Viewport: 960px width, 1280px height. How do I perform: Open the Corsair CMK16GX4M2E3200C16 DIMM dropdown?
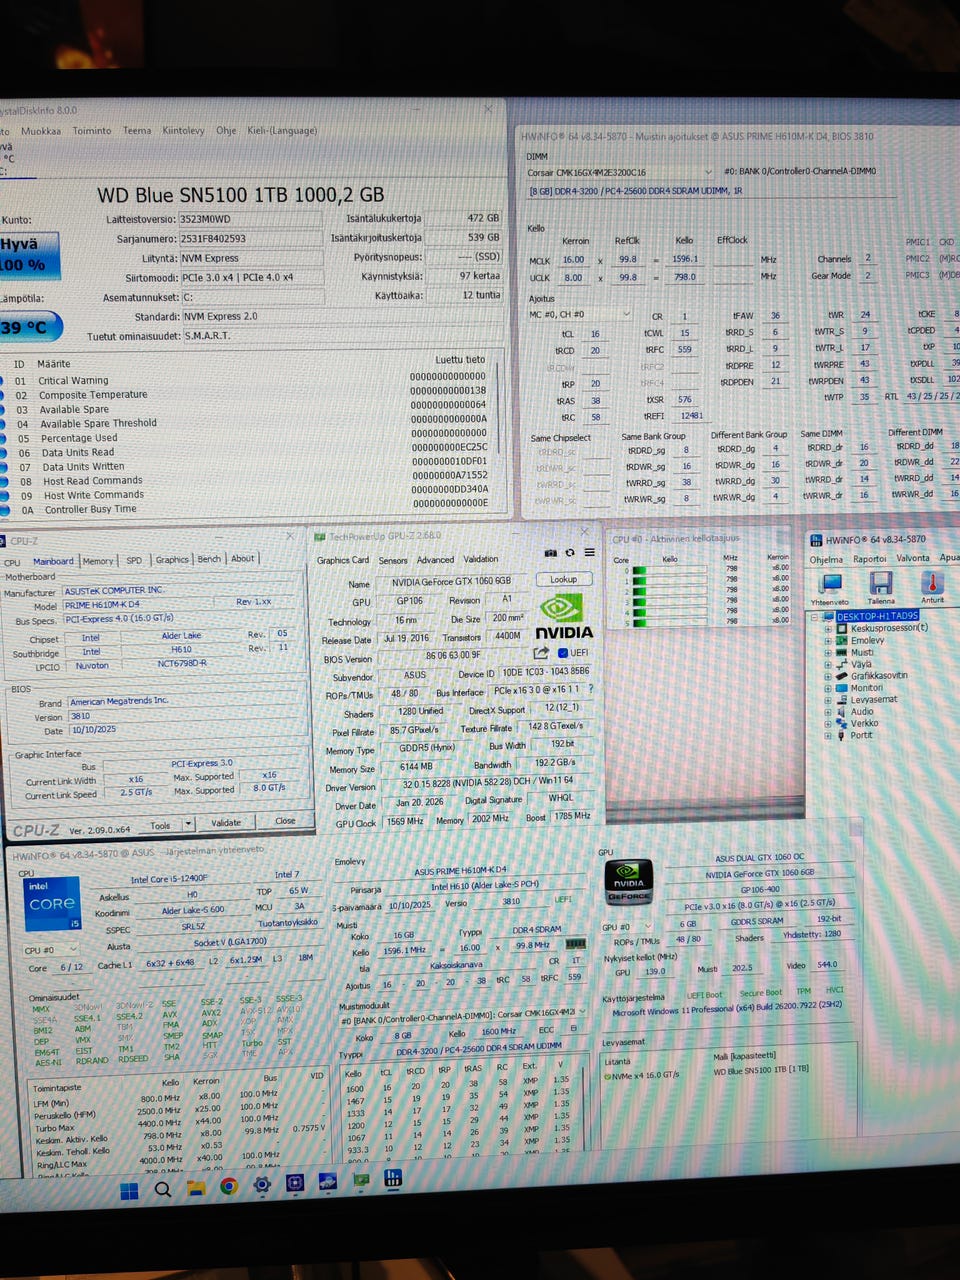click(x=619, y=172)
